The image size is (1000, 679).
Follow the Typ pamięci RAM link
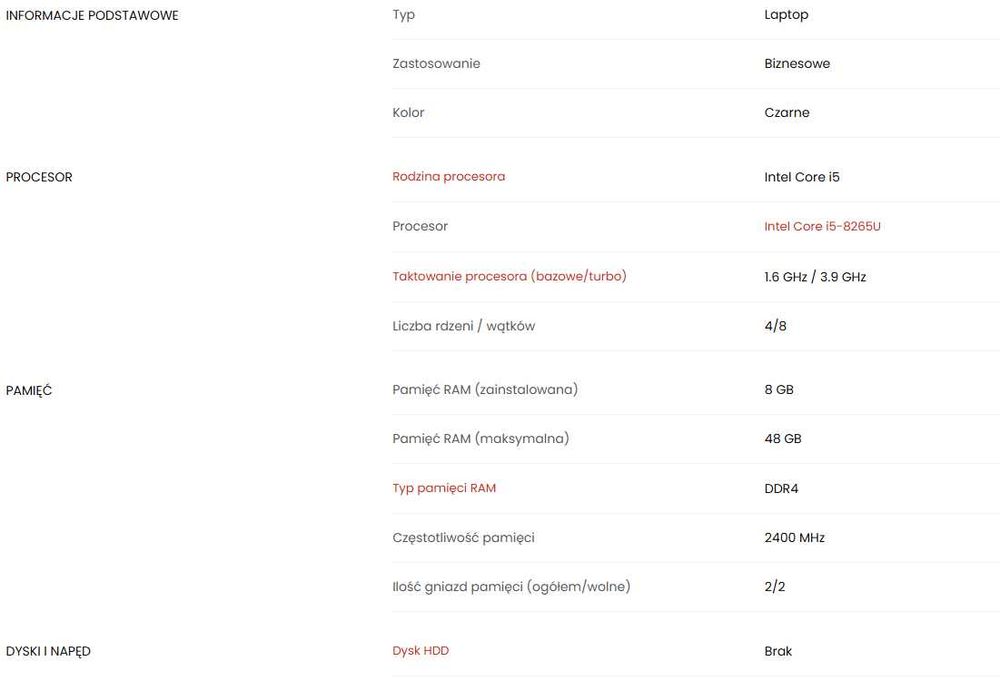[444, 488]
